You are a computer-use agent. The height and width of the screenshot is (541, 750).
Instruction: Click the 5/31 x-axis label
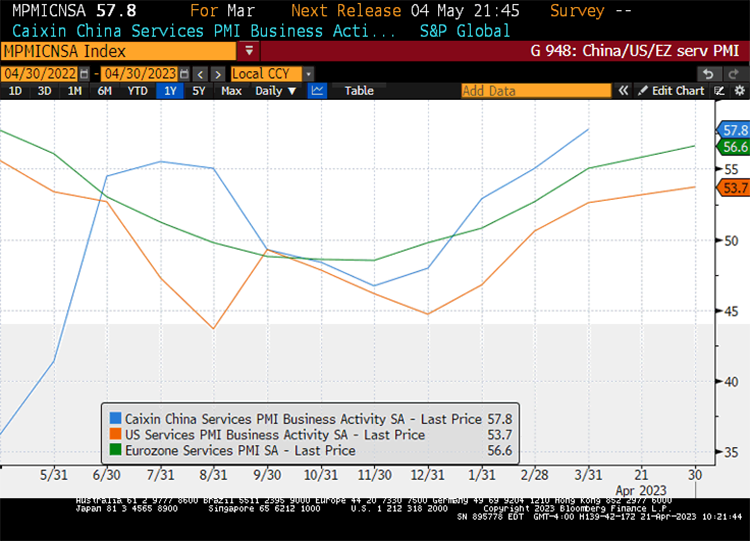[x=54, y=475]
